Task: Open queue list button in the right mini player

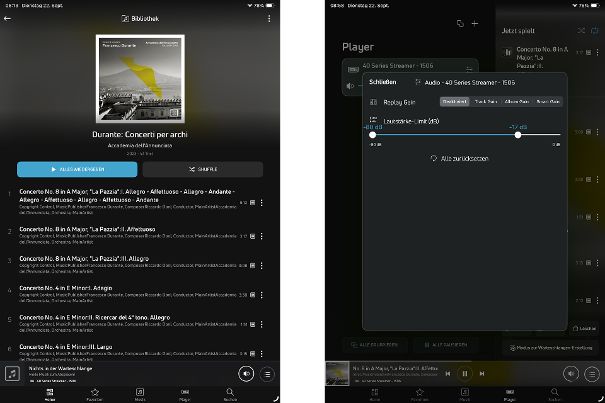Action: click(591, 374)
